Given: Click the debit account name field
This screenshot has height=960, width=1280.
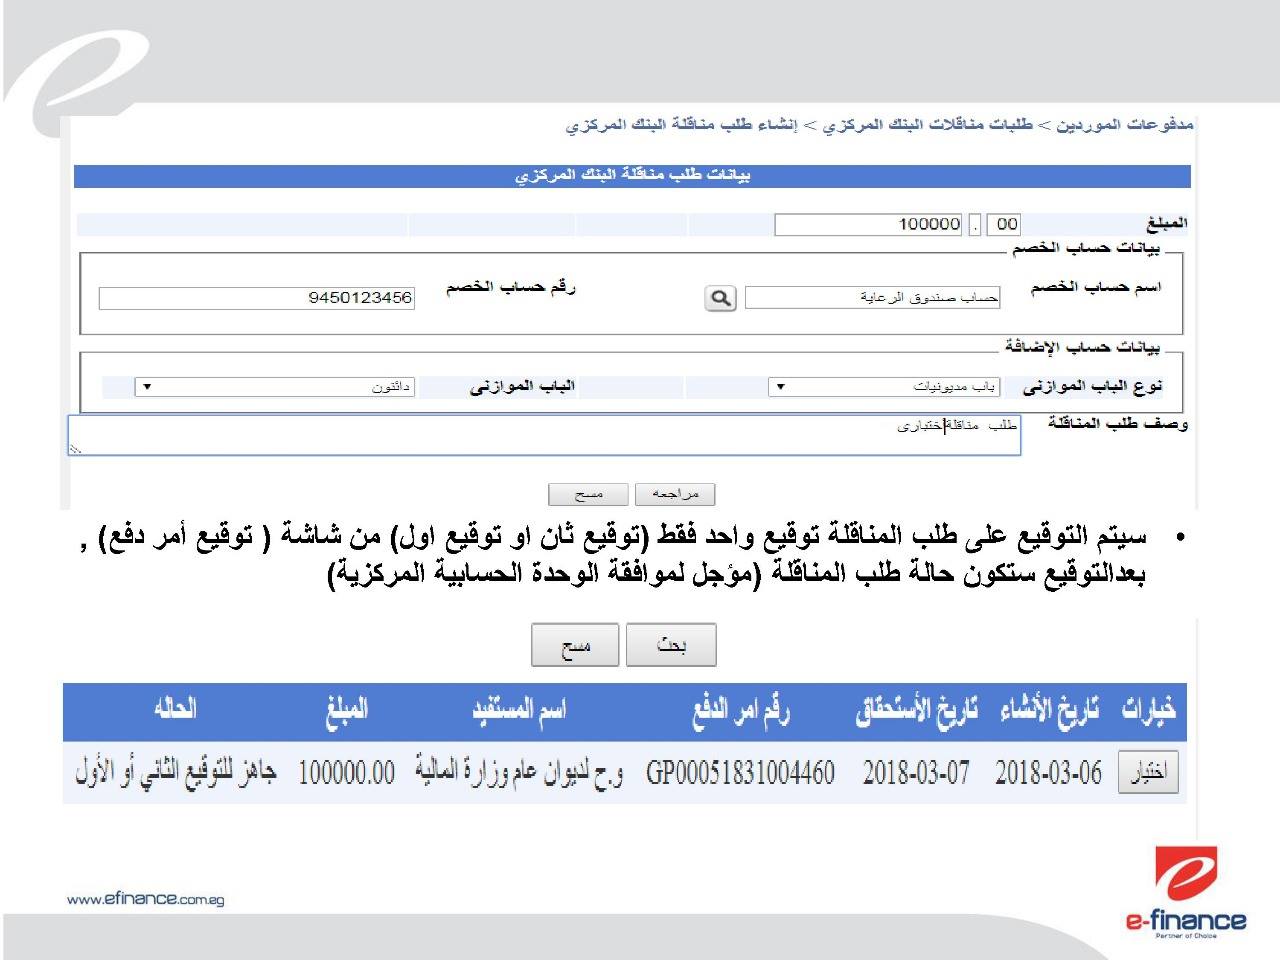Looking at the screenshot, I should [872, 298].
